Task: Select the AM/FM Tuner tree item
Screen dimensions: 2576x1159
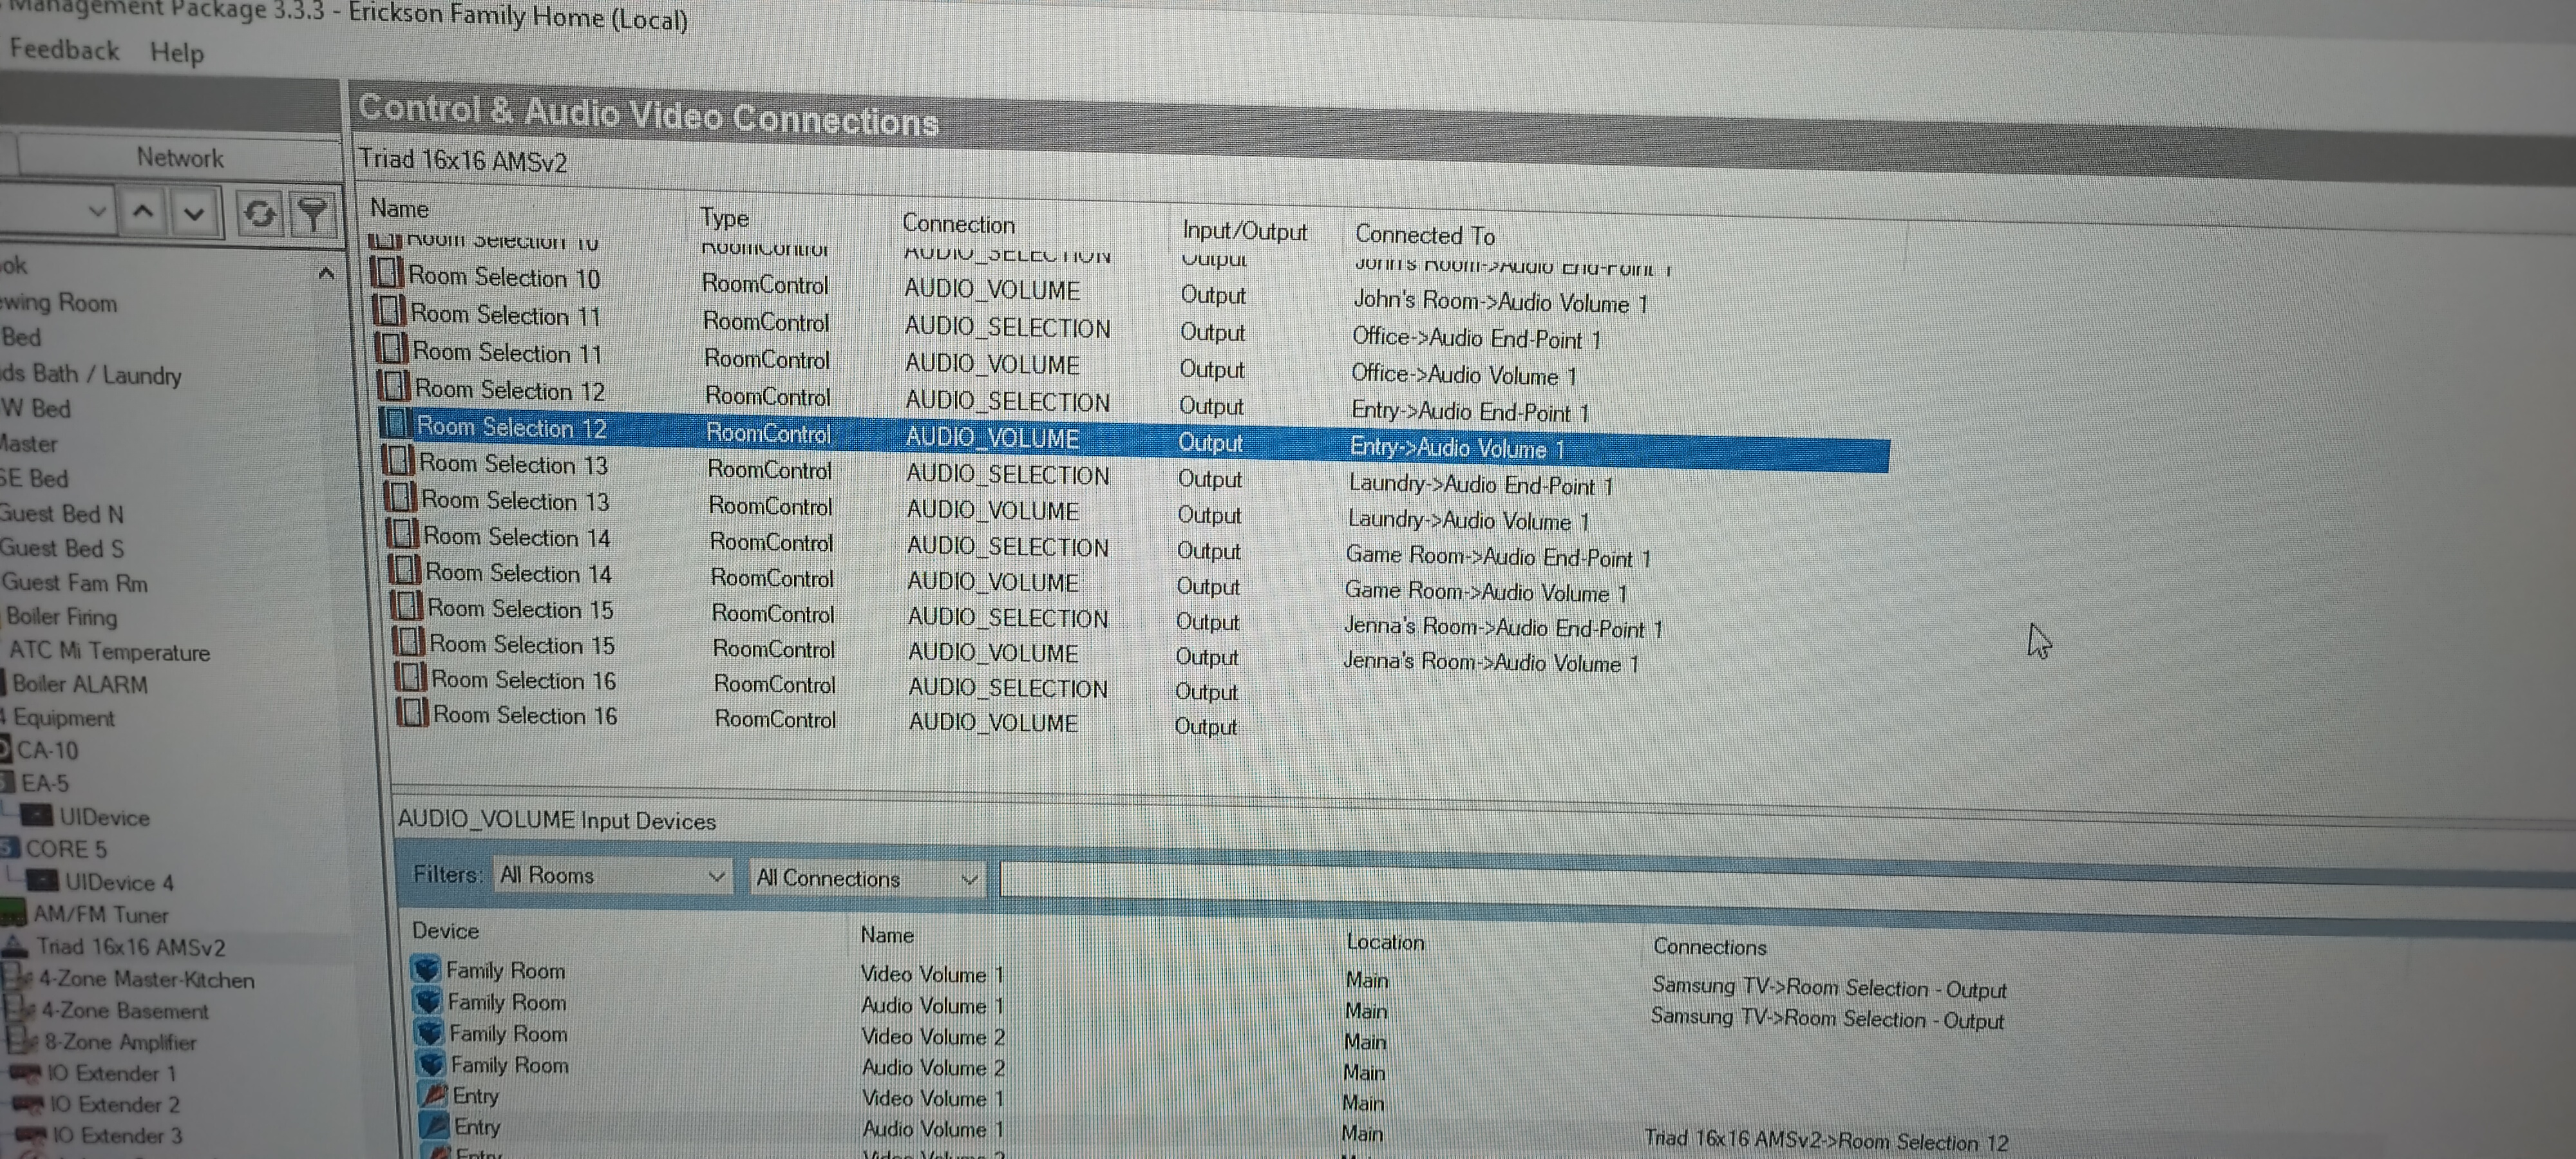Action: 100,914
